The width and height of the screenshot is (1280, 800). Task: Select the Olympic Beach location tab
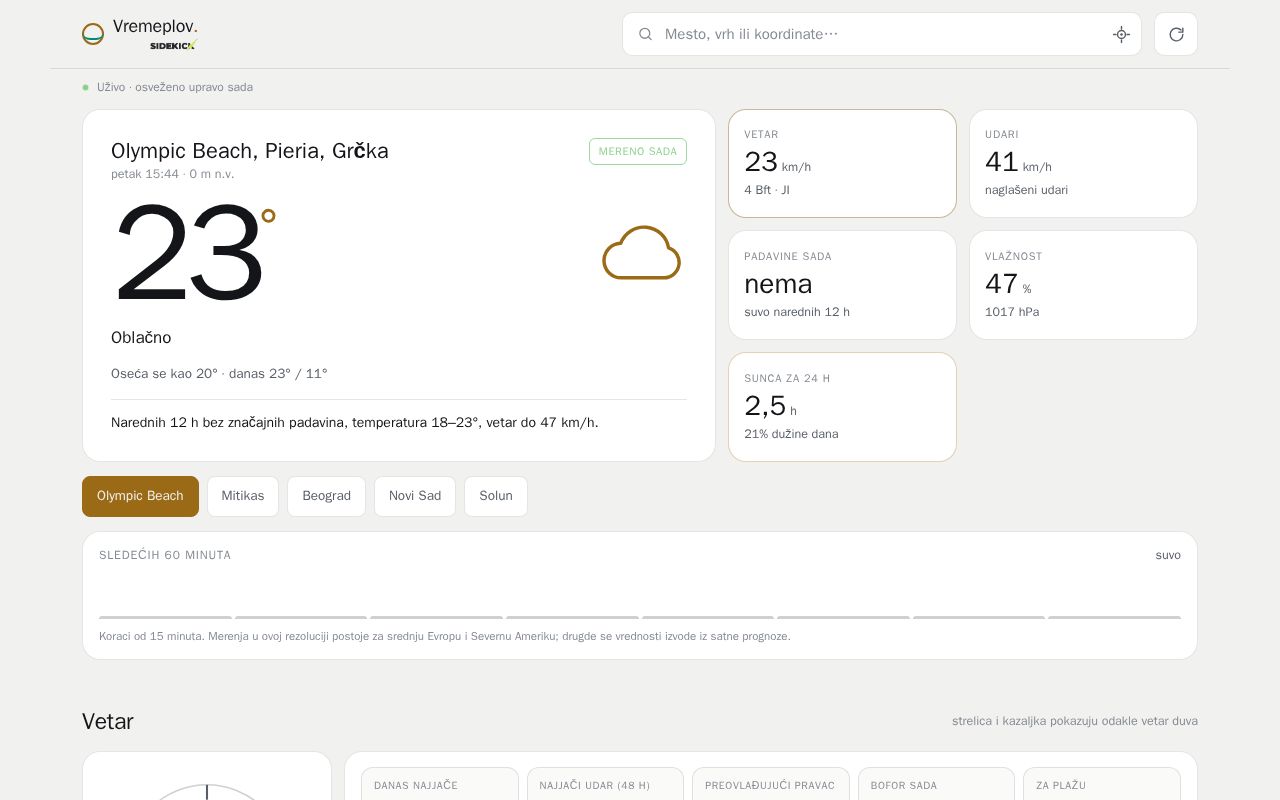[x=140, y=496]
